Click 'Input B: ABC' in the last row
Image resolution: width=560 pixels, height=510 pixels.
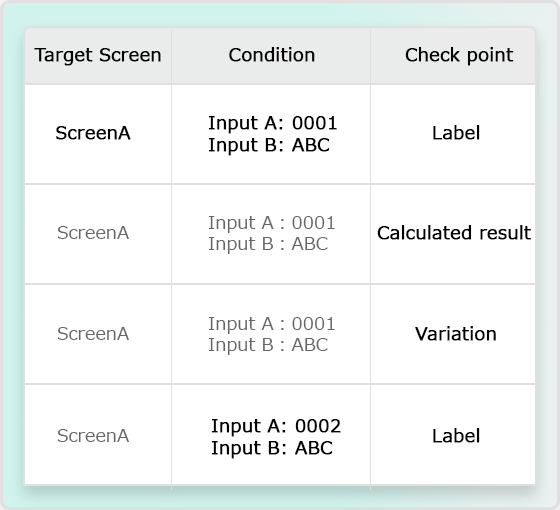272,448
